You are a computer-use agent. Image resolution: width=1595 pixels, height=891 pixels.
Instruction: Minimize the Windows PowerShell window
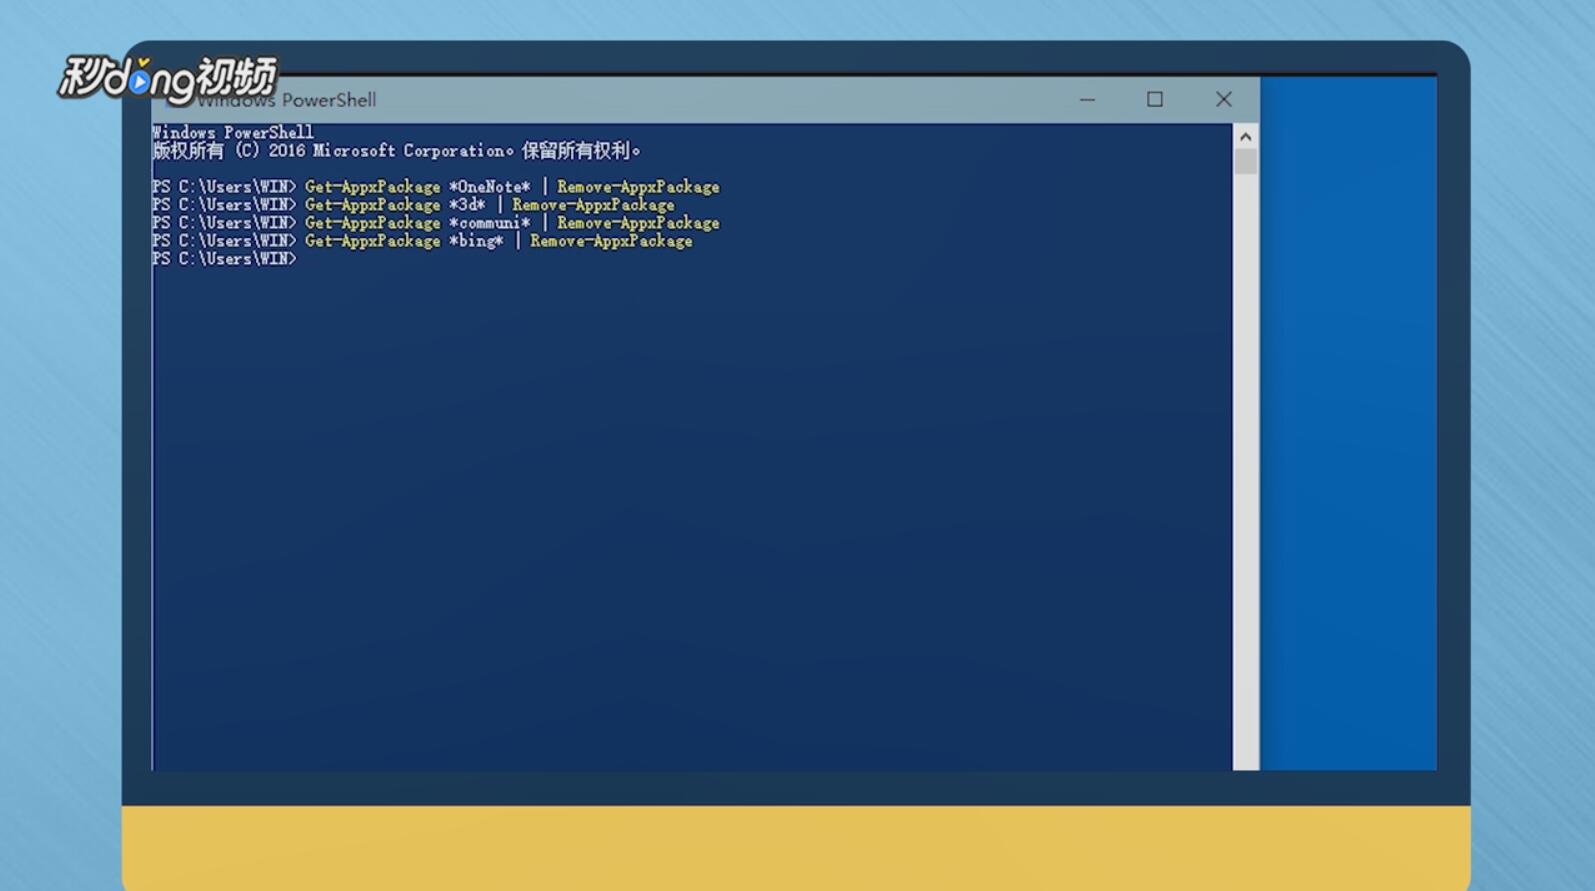coord(1087,100)
